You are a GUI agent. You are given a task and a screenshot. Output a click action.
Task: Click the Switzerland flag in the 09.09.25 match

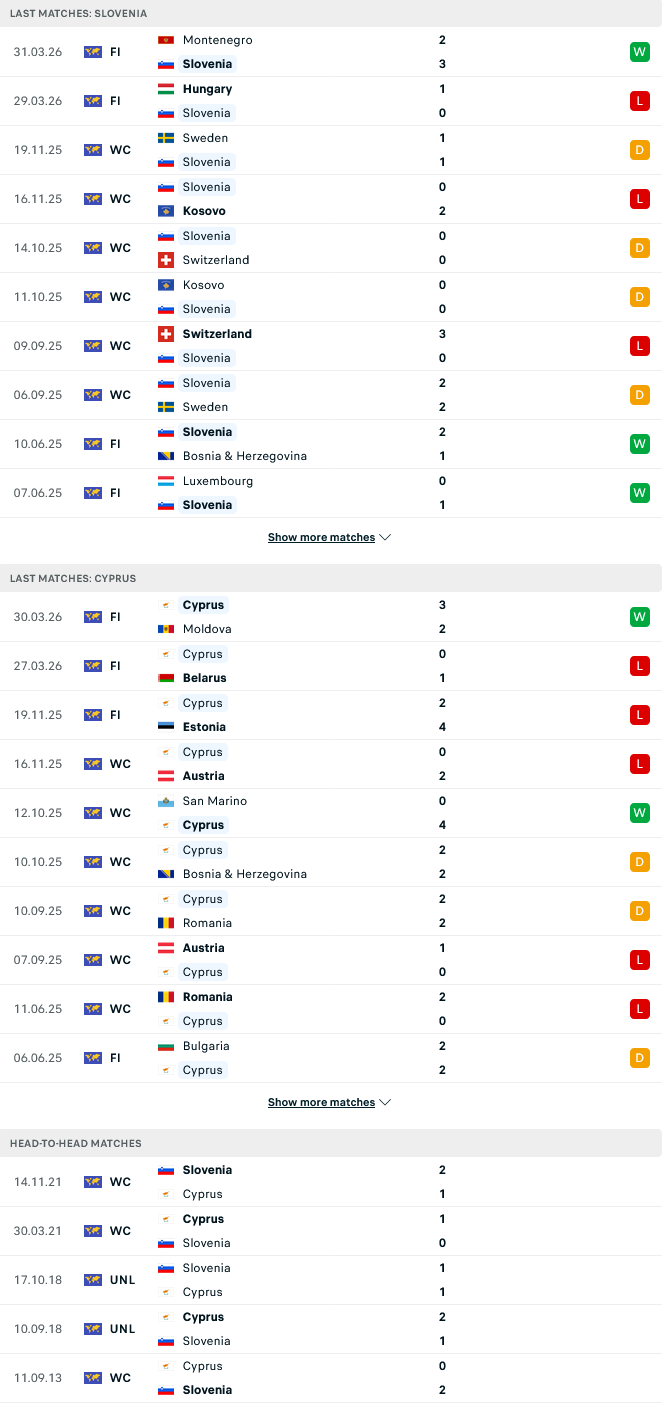[166, 334]
